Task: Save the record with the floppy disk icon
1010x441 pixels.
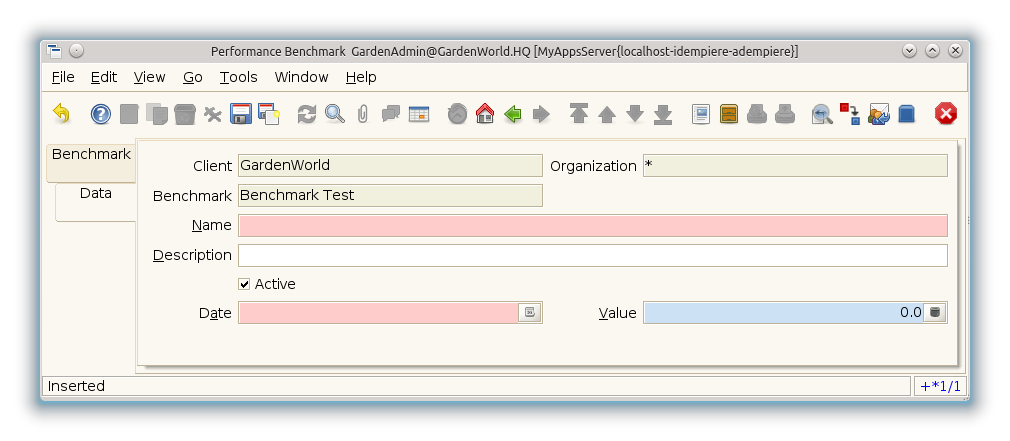Action: click(240, 114)
